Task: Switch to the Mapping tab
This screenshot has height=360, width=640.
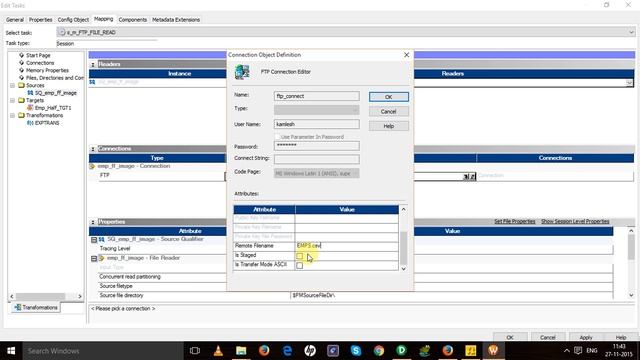Action: [104, 19]
